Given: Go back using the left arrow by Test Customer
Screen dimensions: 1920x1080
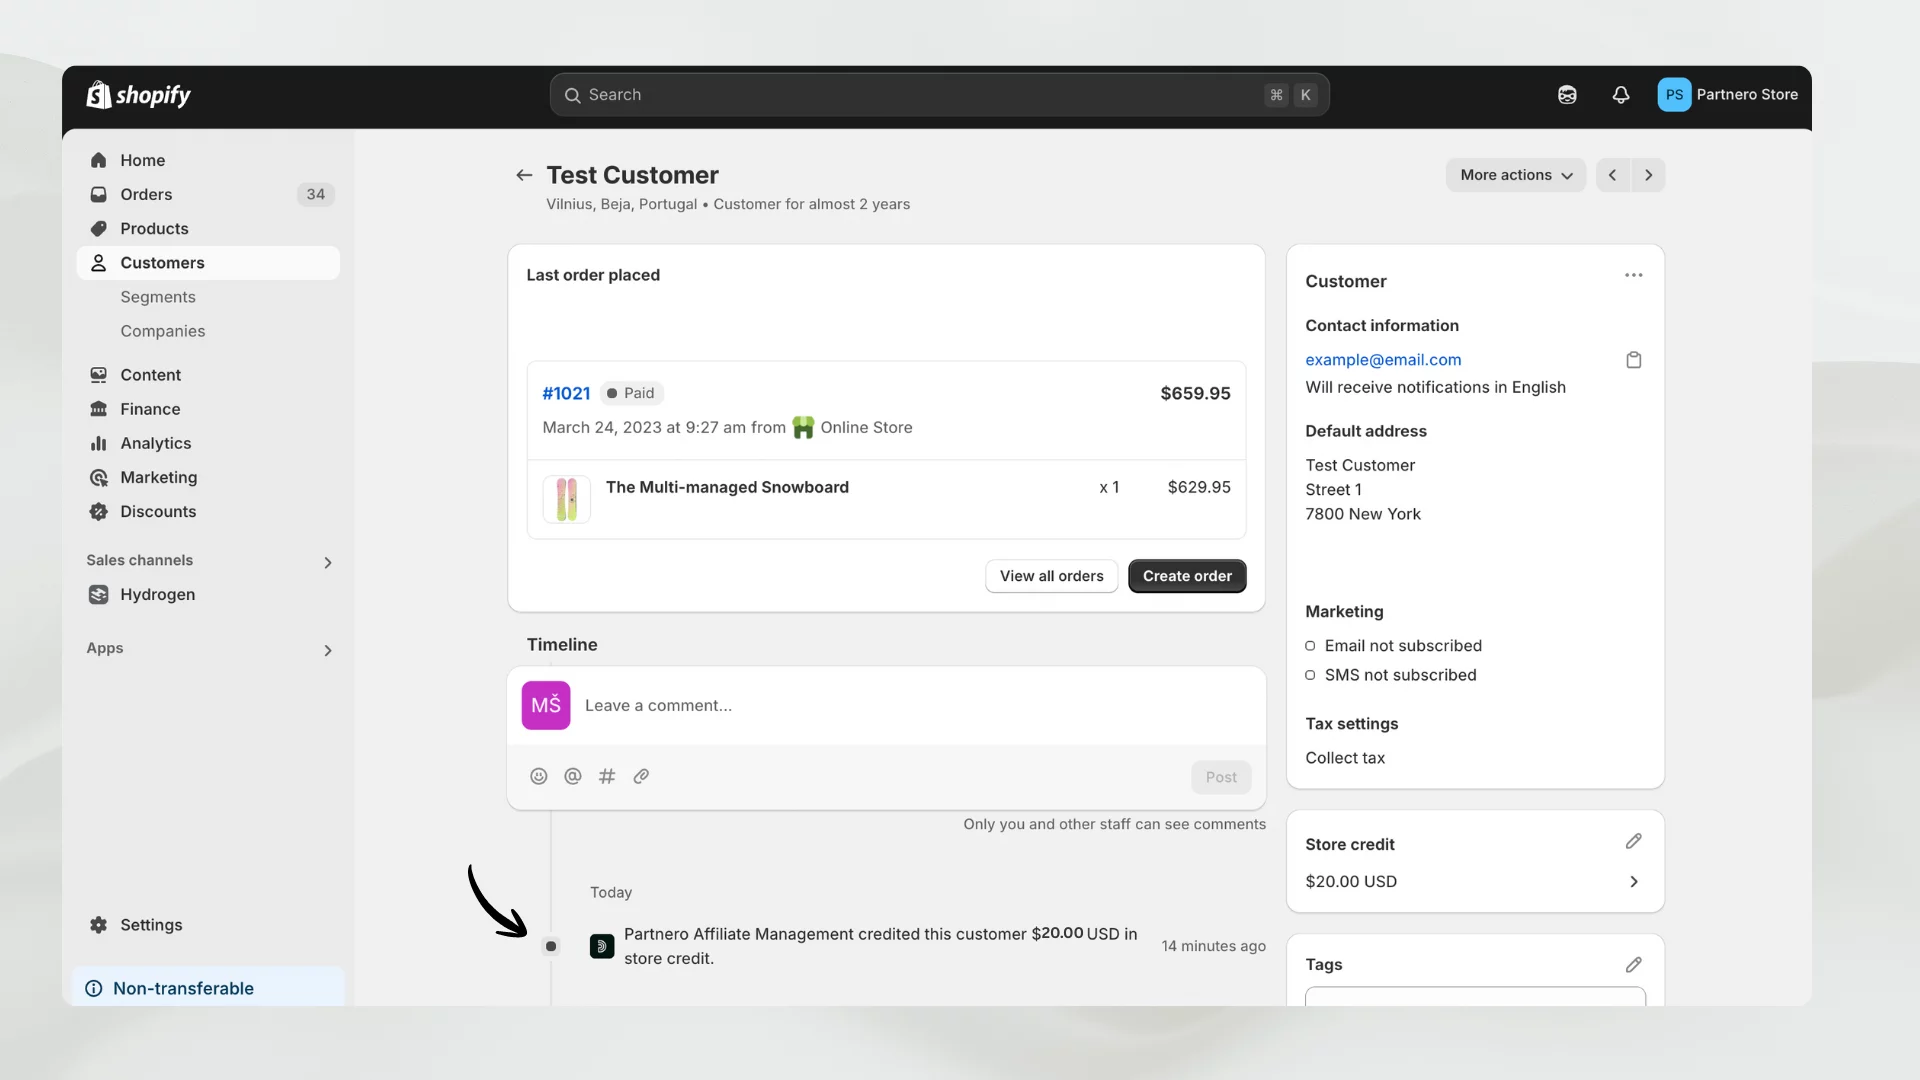Looking at the screenshot, I should tap(524, 175).
